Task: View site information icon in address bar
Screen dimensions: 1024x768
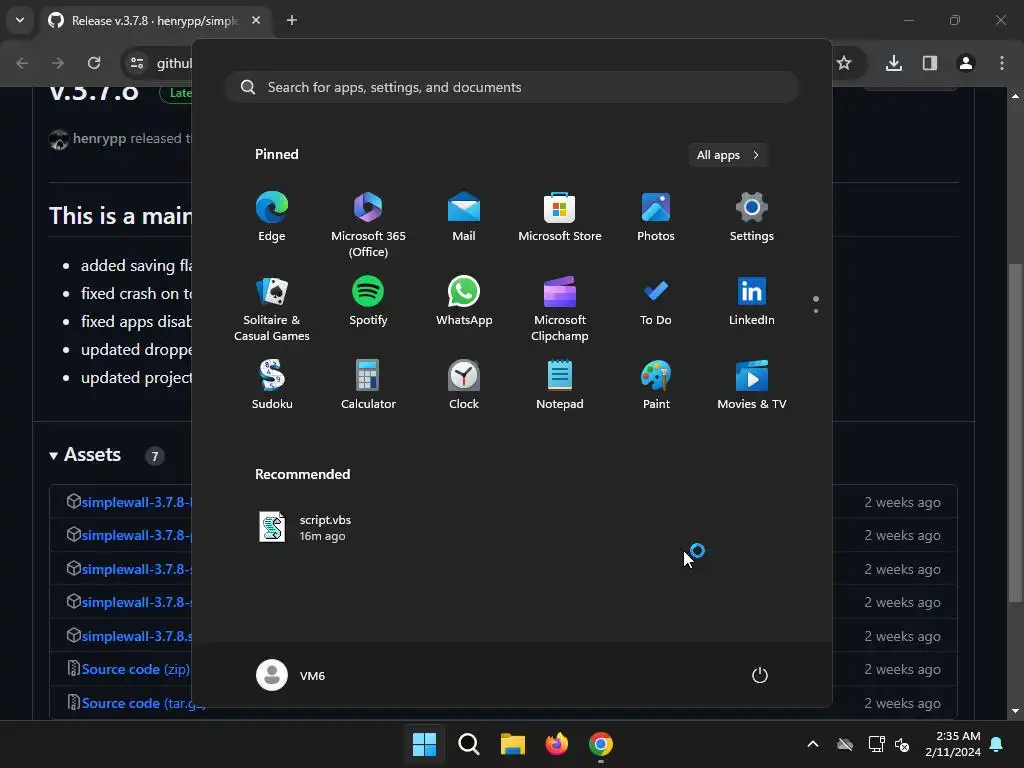Action: point(136,63)
